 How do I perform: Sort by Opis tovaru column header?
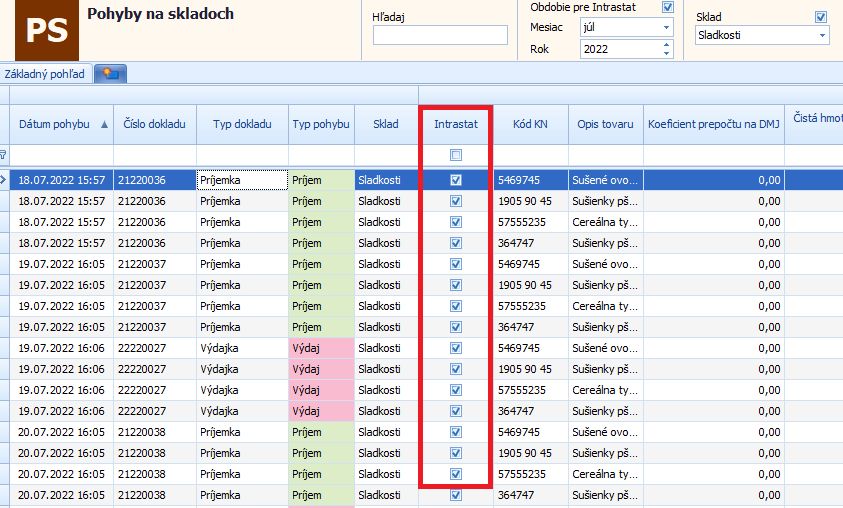coord(606,124)
